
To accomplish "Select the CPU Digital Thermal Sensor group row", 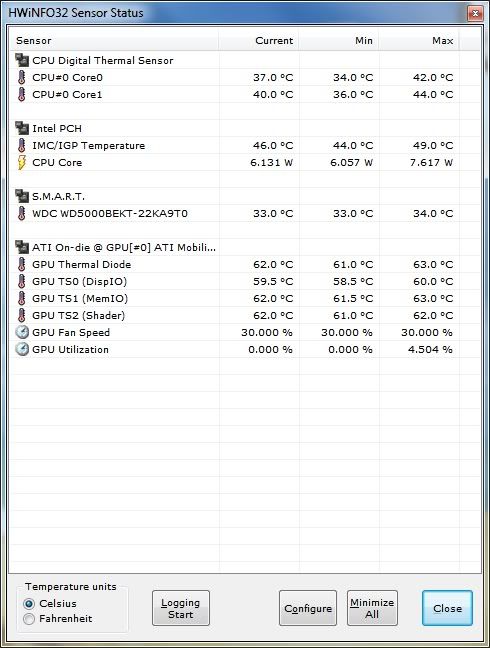I will [246, 60].
